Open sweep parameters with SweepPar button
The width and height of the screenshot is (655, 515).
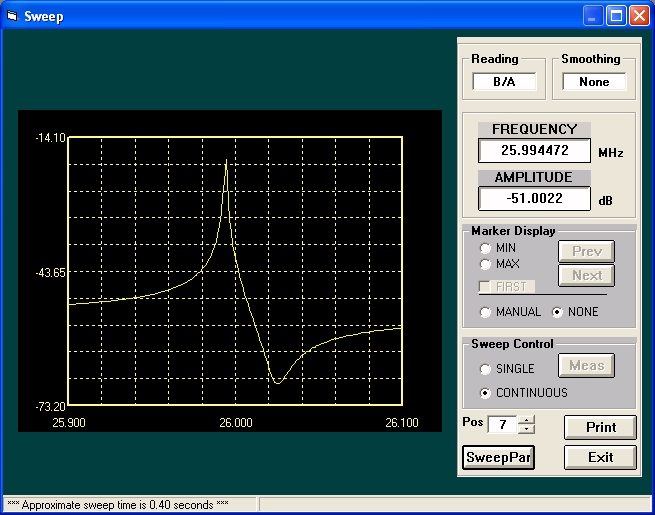[498, 457]
